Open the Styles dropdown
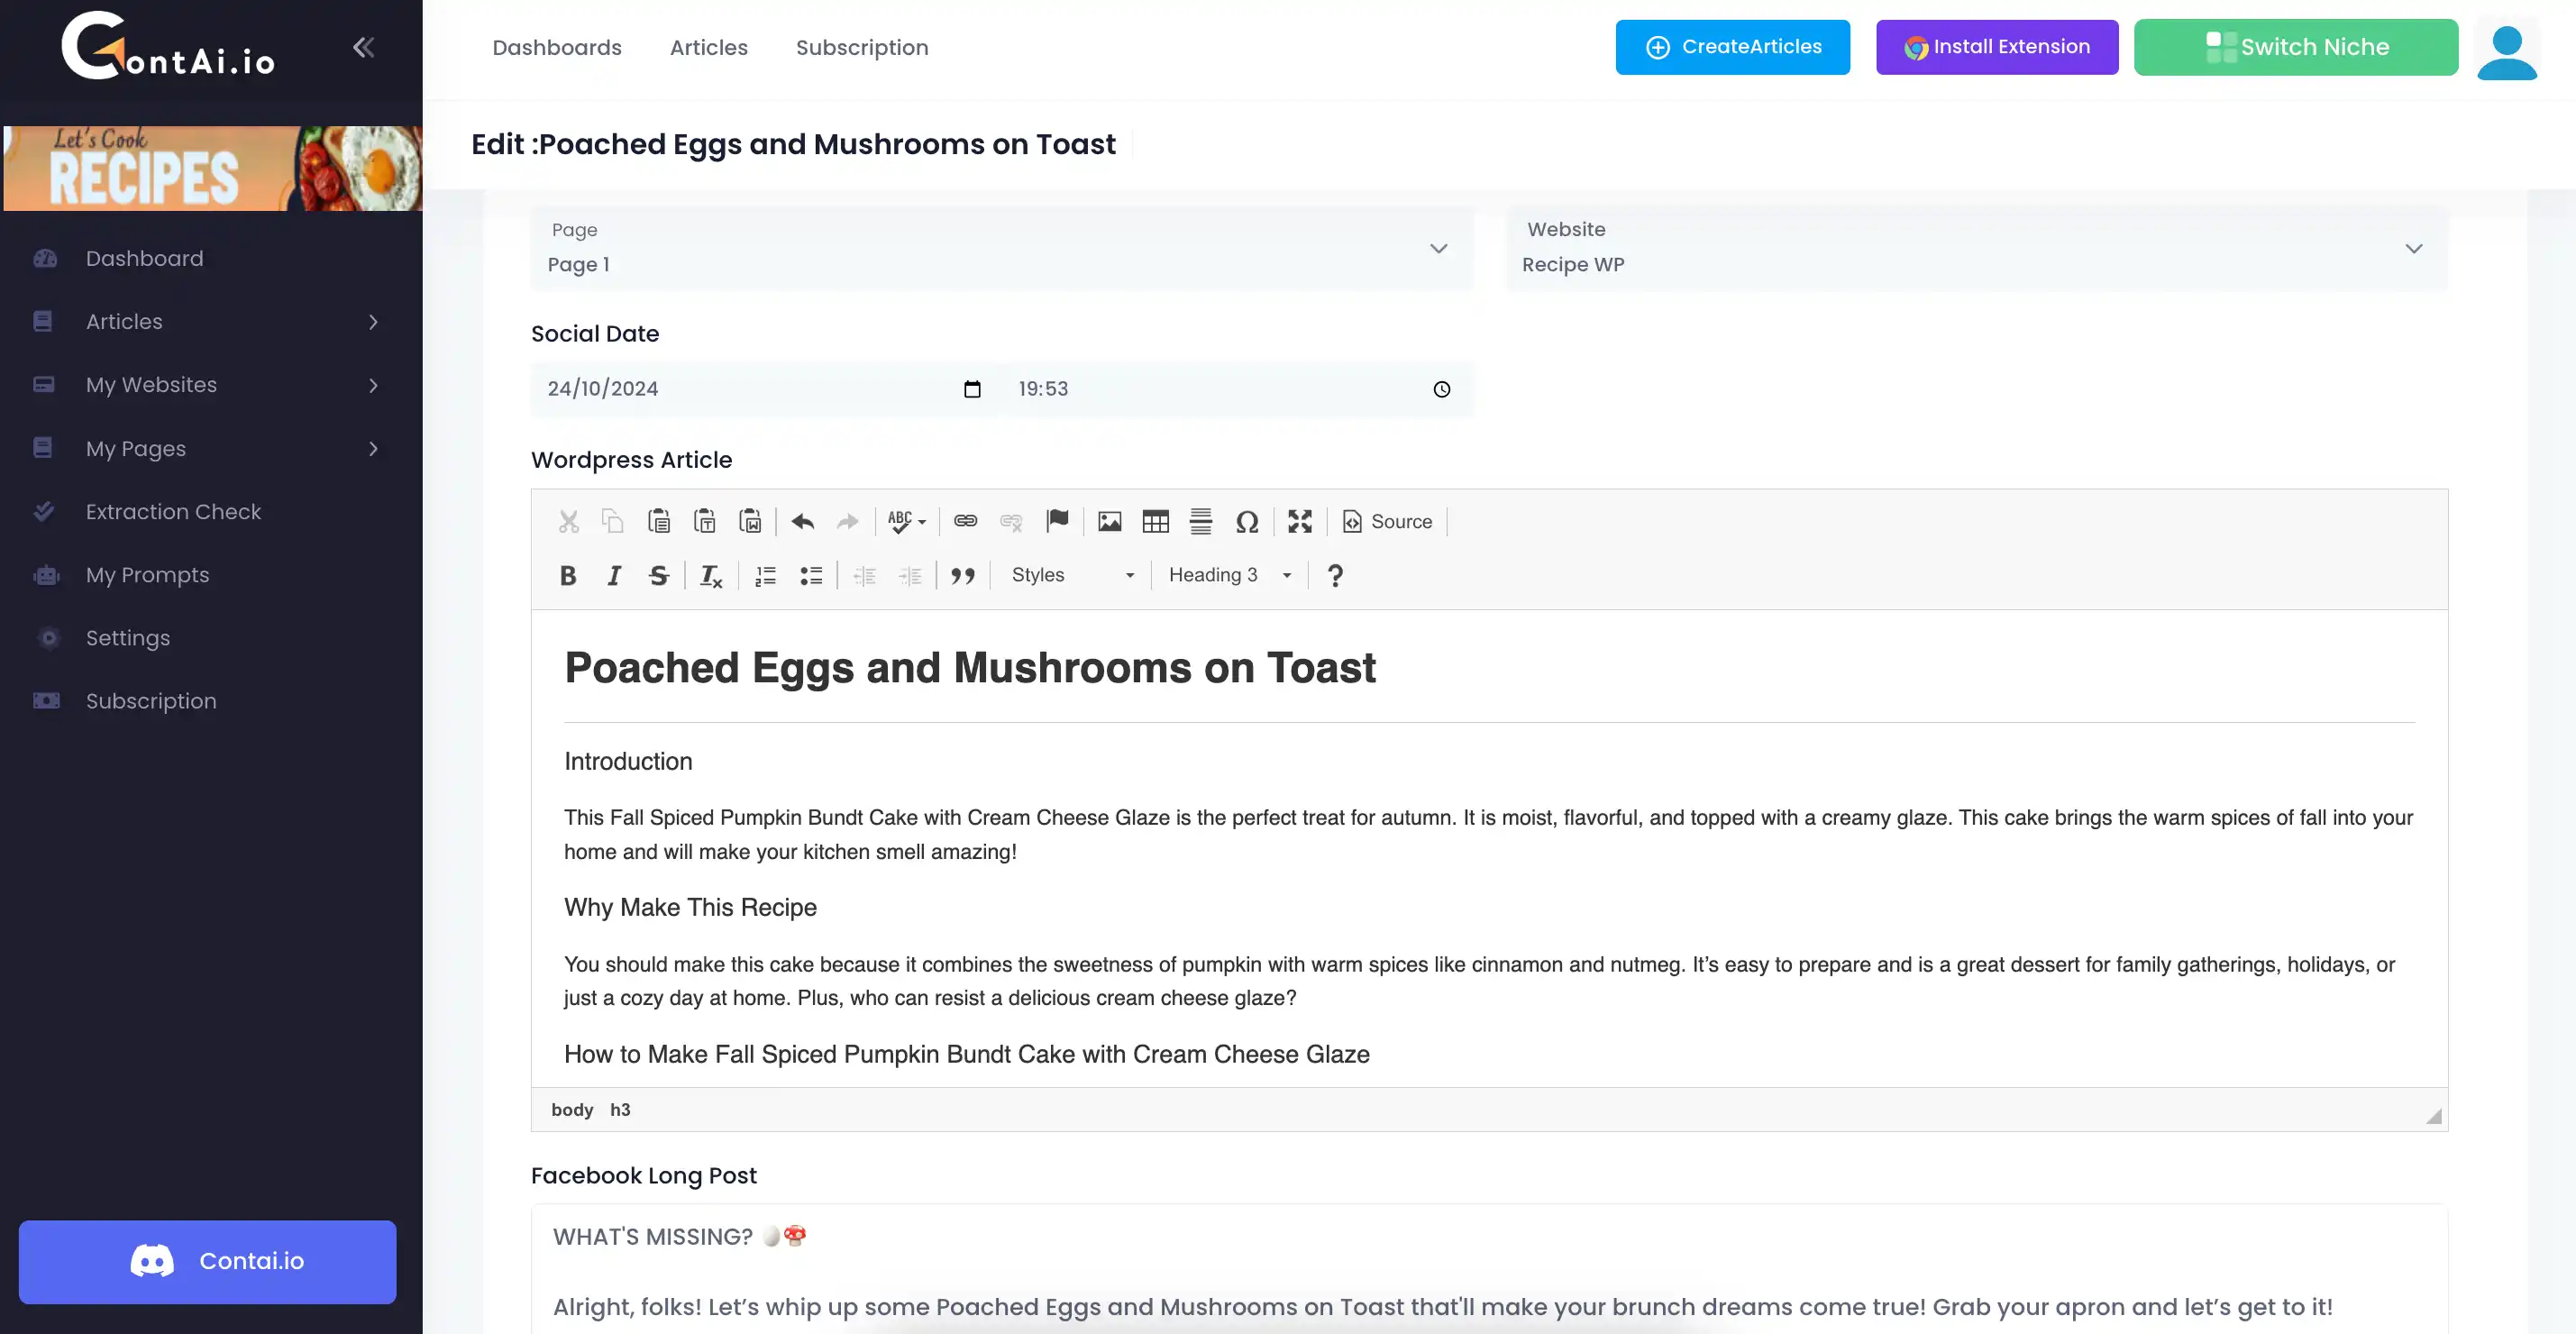The width and height of the screenshot is (2576, 1334). (1072, 575)
